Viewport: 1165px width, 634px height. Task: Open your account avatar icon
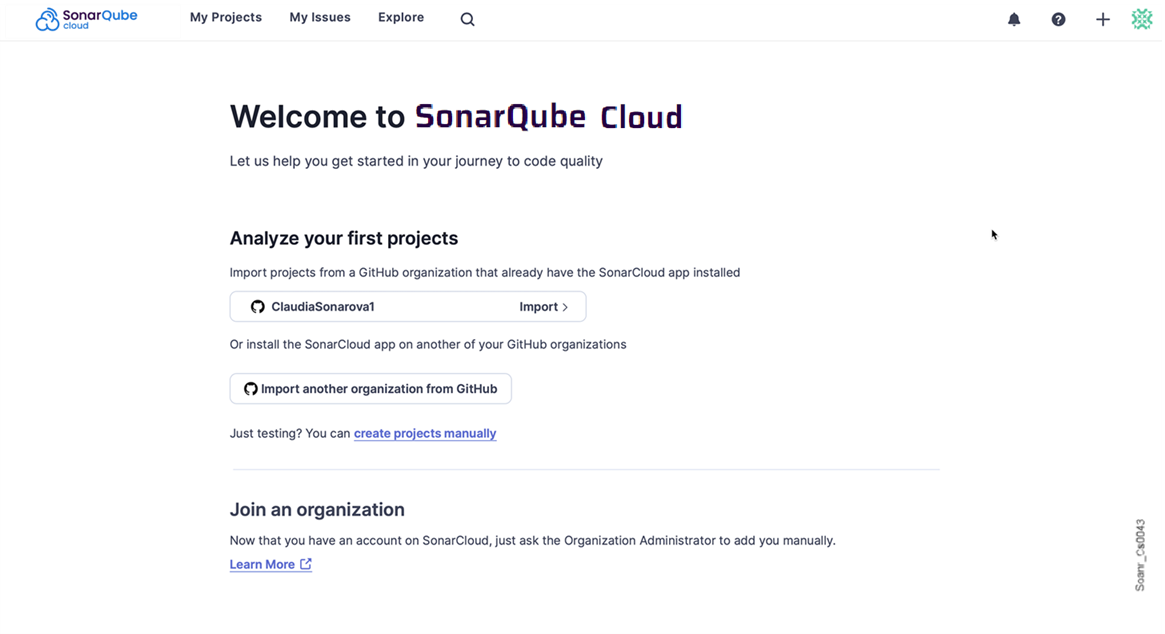[x=1142, y=18]
